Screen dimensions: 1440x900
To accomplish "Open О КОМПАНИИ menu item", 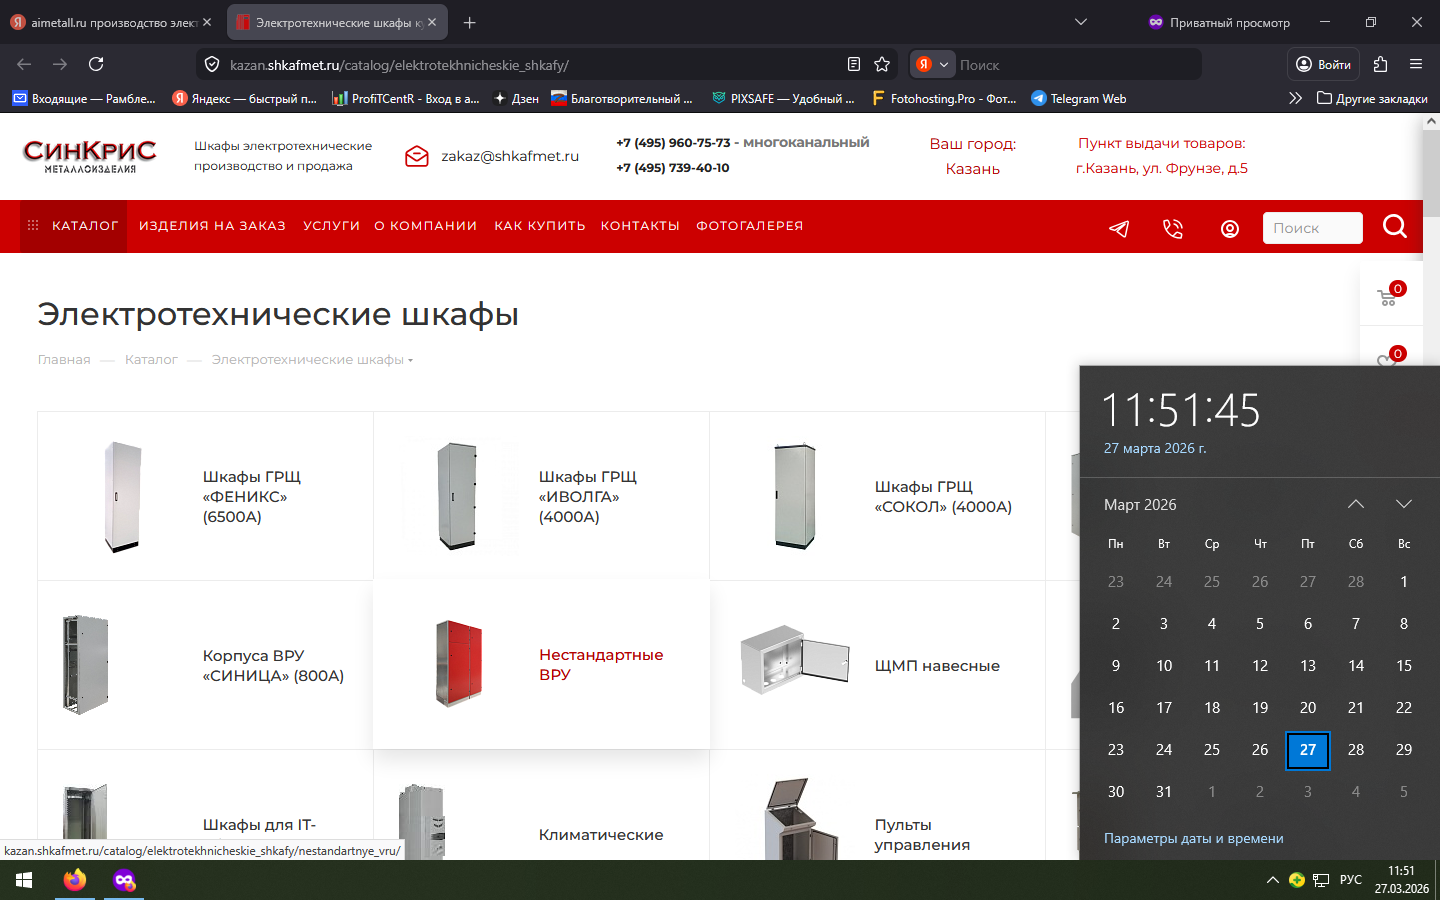I will coord(426,226).
